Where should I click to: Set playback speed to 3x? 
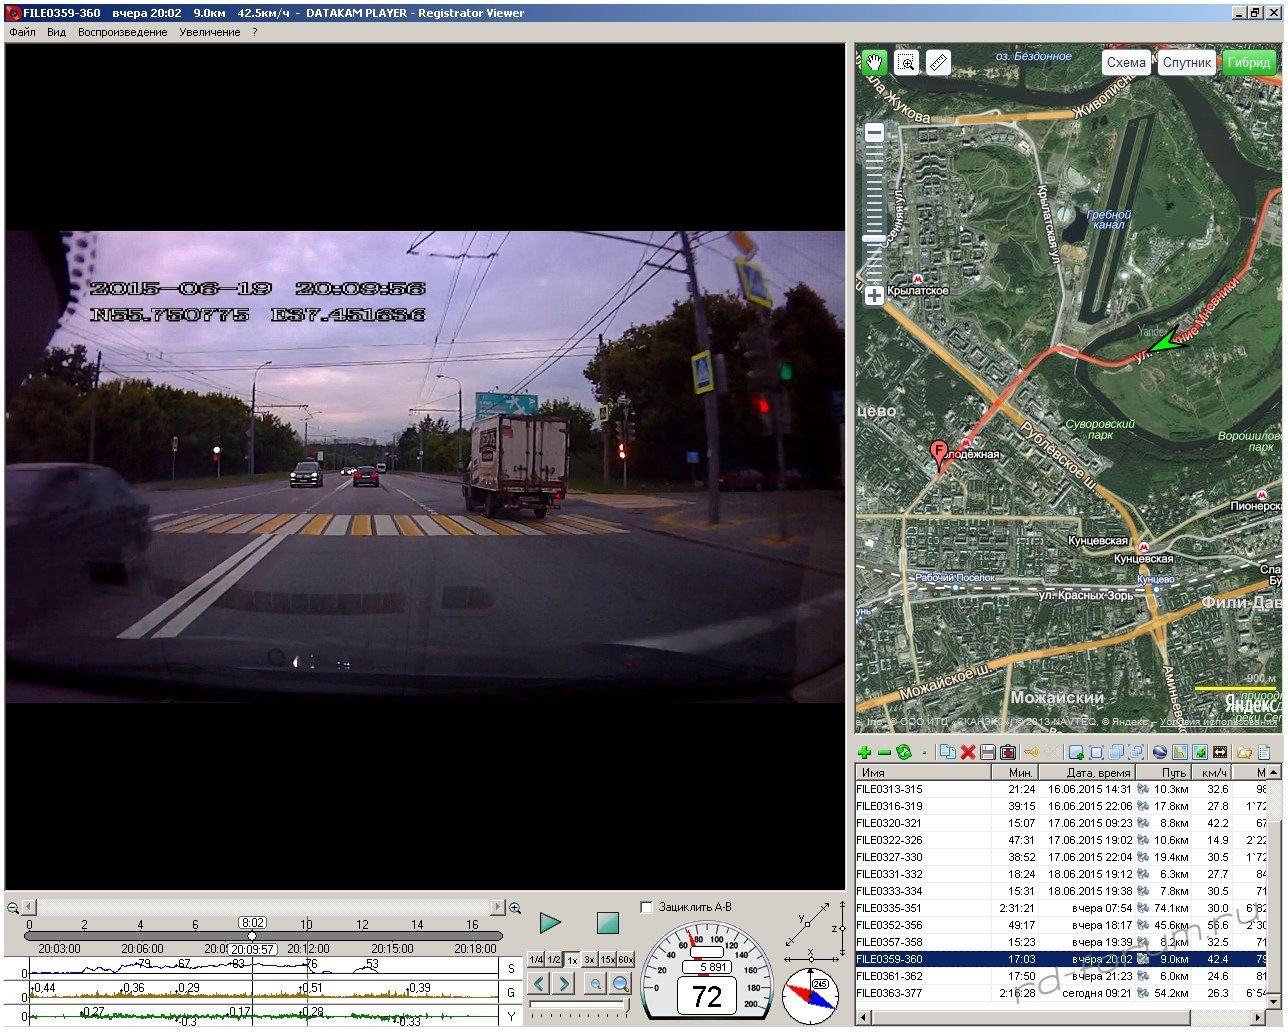pos(590,960)
